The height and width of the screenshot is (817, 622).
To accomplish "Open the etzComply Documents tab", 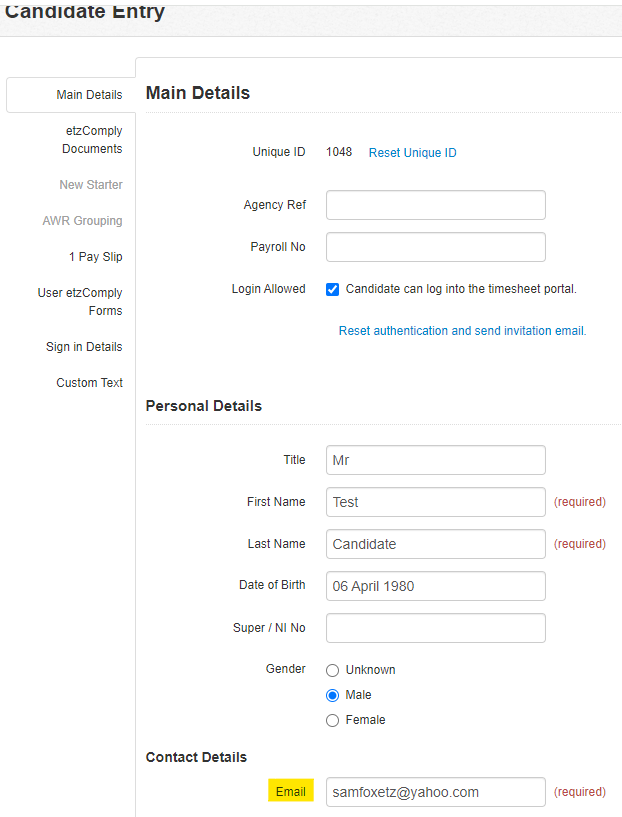I will [x=92, y=140].
